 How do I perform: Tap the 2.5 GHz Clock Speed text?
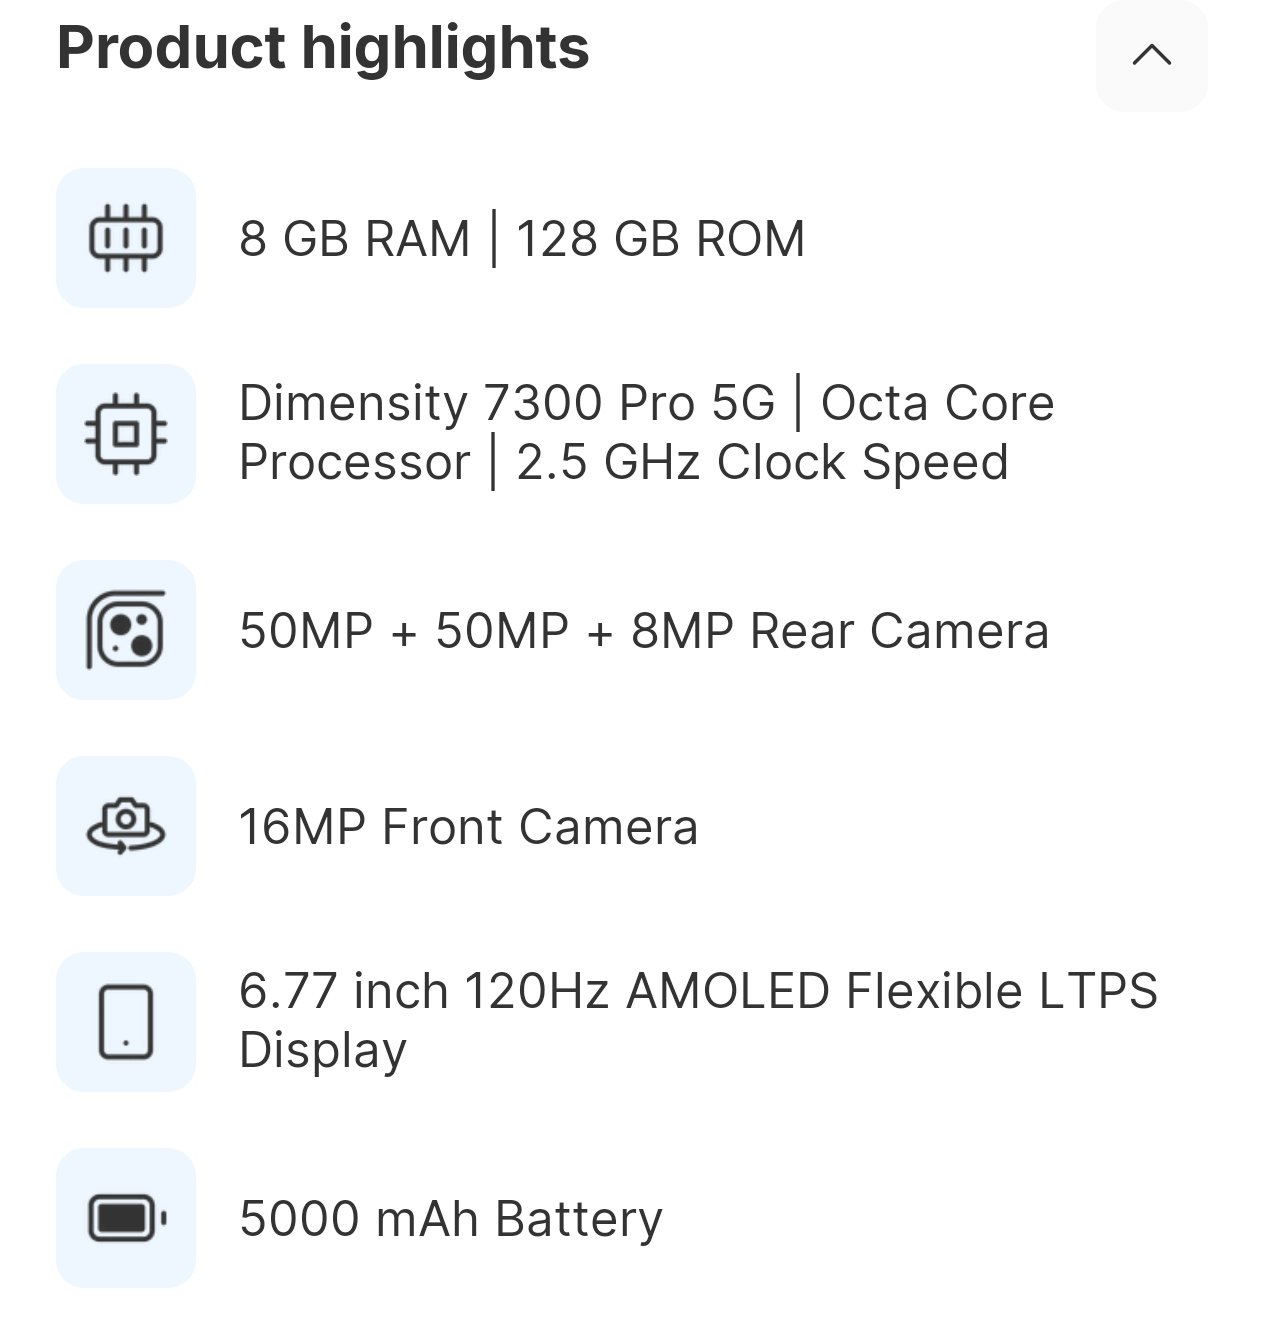pyautogui.click(x=762, y=462)
